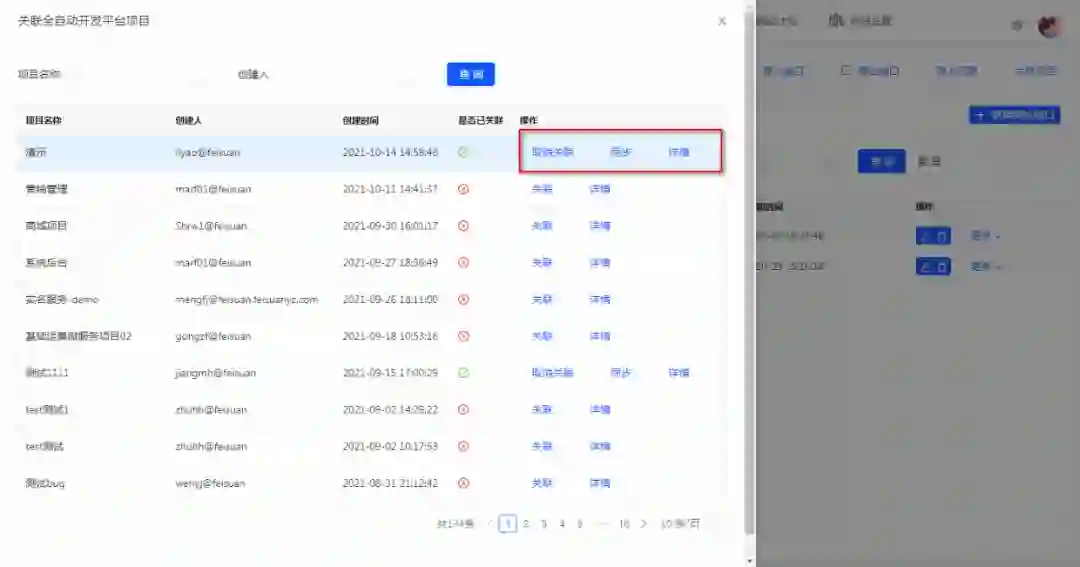1080x567 pixels.
Task: Click 同步 in the jiangmh@feisuan row
Action: click(x=621, y=373)
